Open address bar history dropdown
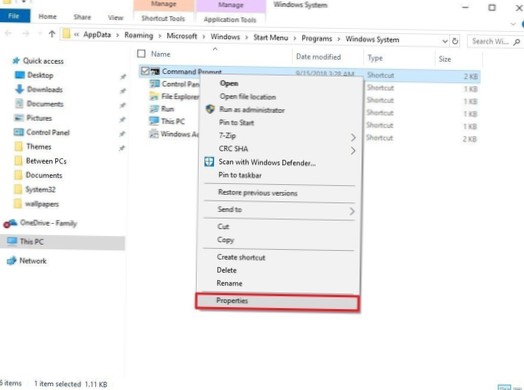This screenshot has width=524, height=390. 445,41
